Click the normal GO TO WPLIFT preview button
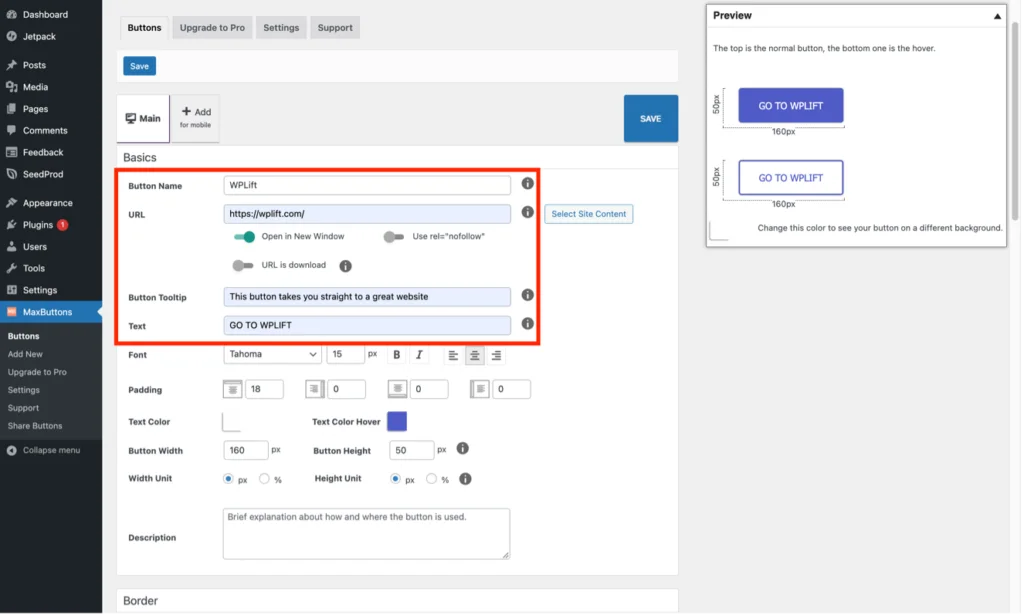Image resolution: width=1024 pixels, height=615 pixels. (x=791, y=106)
